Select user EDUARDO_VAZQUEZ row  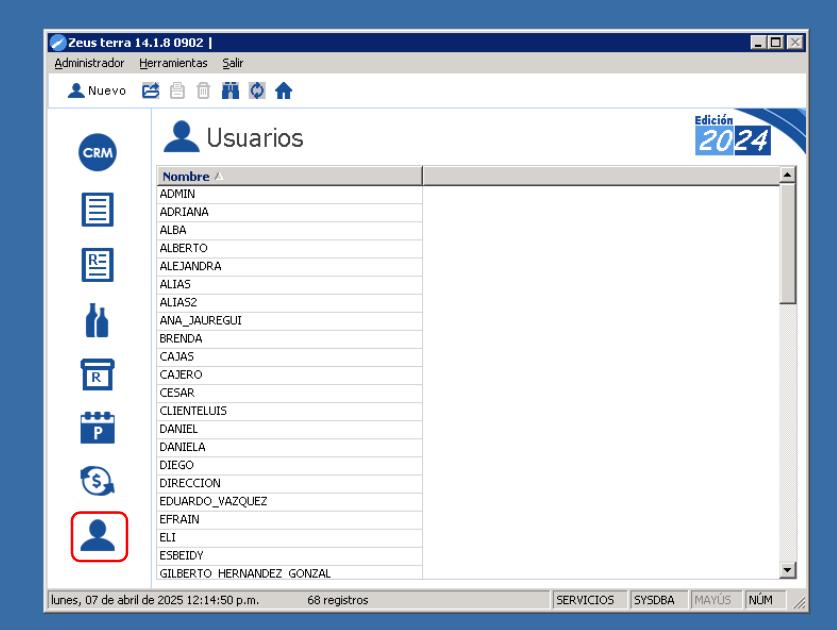pyautogui.click(x=213, y=501)
